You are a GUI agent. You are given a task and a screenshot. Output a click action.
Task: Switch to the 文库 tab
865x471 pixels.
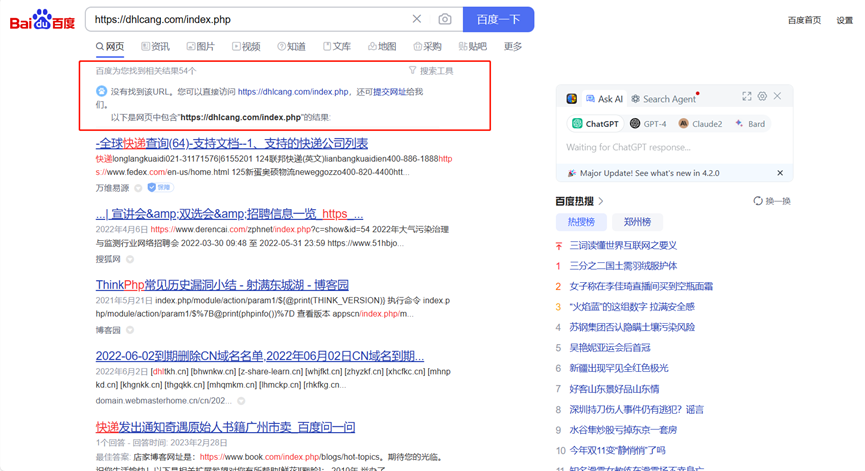(337, 46)
